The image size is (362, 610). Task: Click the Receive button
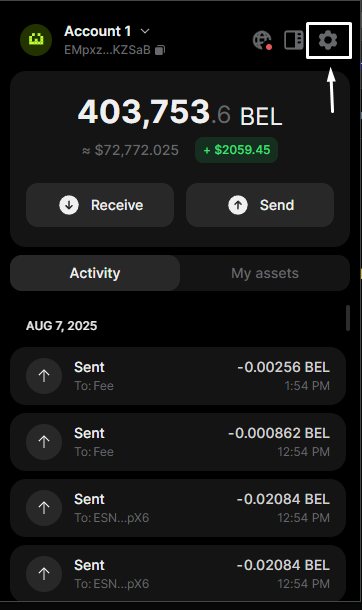(100, 205)
